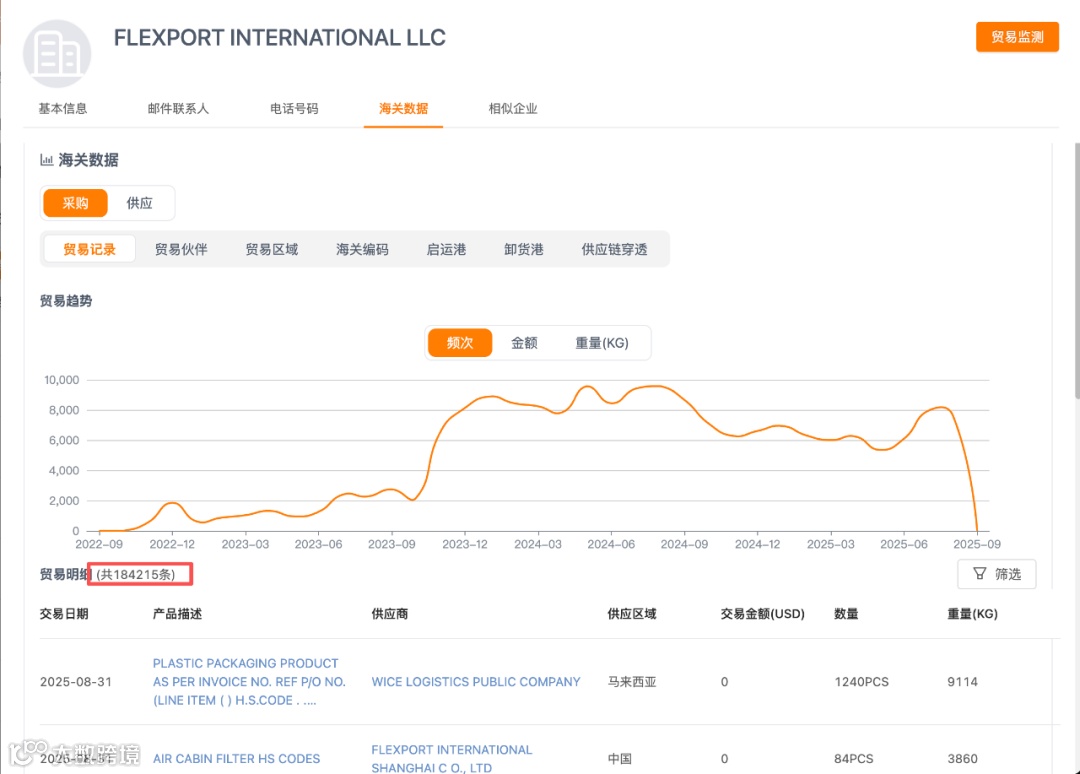Click the company building logo icon
Image resolution: width=1080 pixels, height=774 pixels.
(57, 53)
